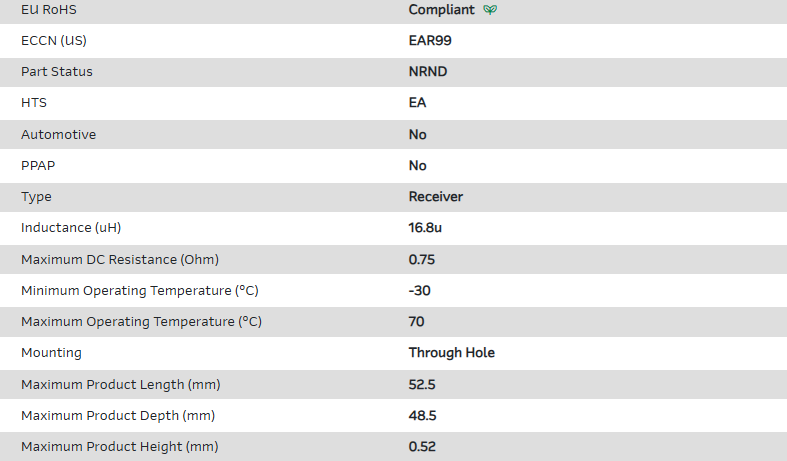Select the EAR99 ECCN value
The image size is (787, 461).
coord(430,41)
